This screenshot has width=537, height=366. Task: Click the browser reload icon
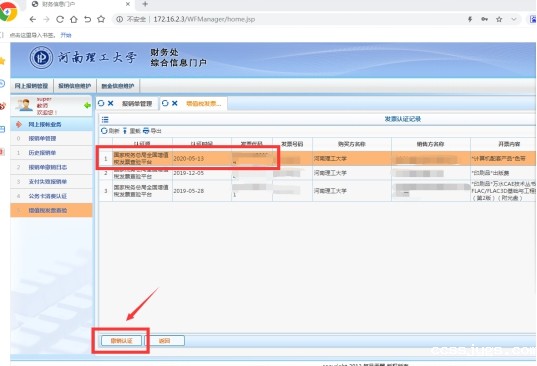tap(60, 19)
